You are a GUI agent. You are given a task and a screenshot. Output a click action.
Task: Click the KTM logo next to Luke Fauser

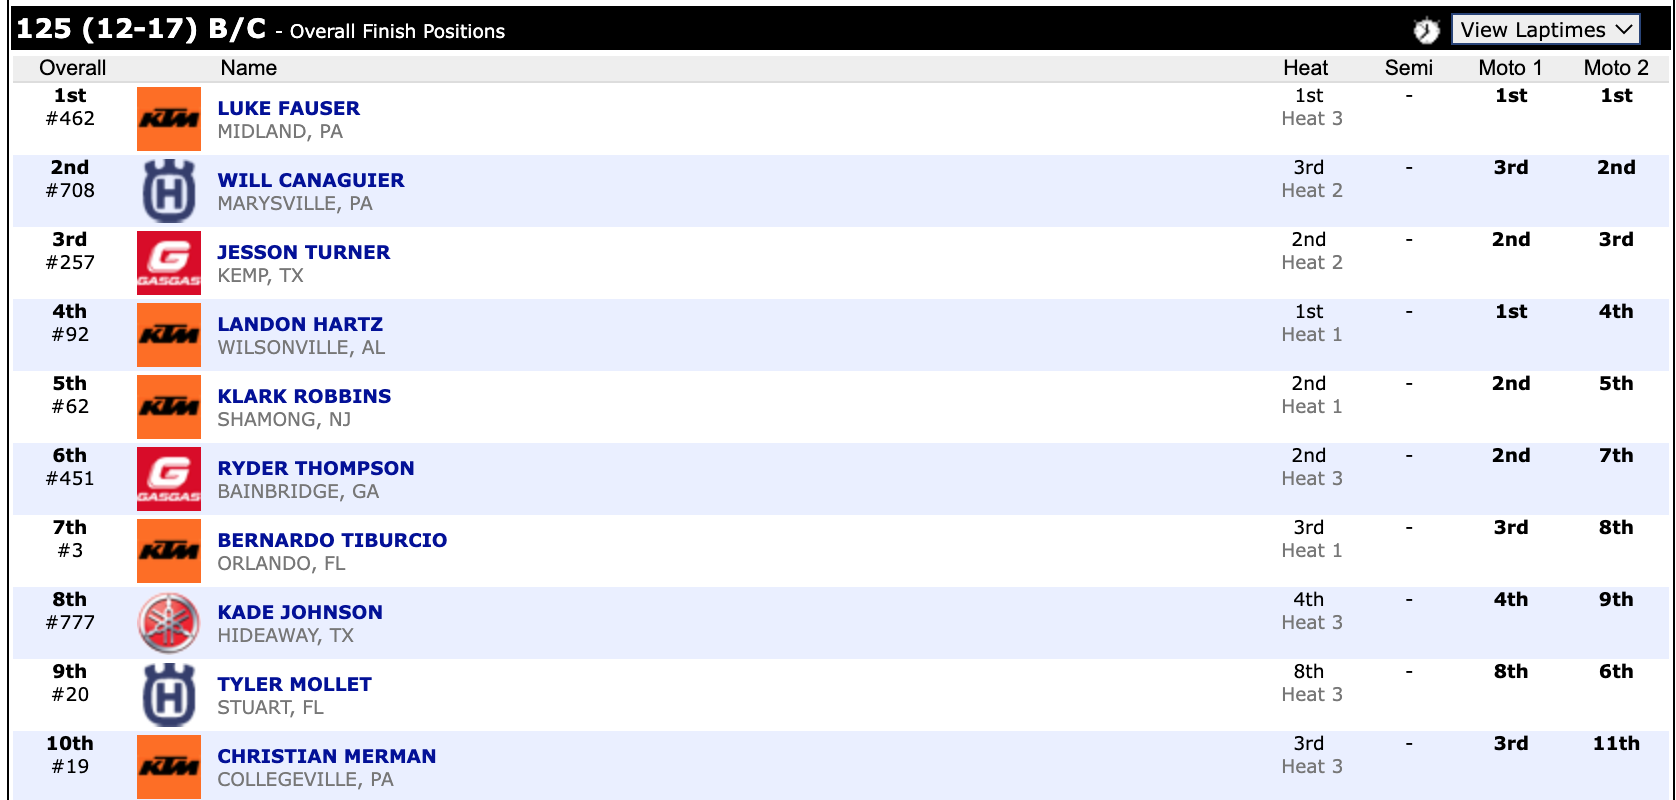[169, 119]
